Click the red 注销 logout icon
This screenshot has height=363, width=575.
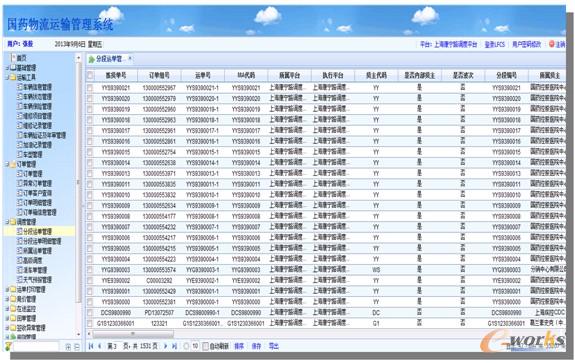pyautogui.click(x=552, y=44)
